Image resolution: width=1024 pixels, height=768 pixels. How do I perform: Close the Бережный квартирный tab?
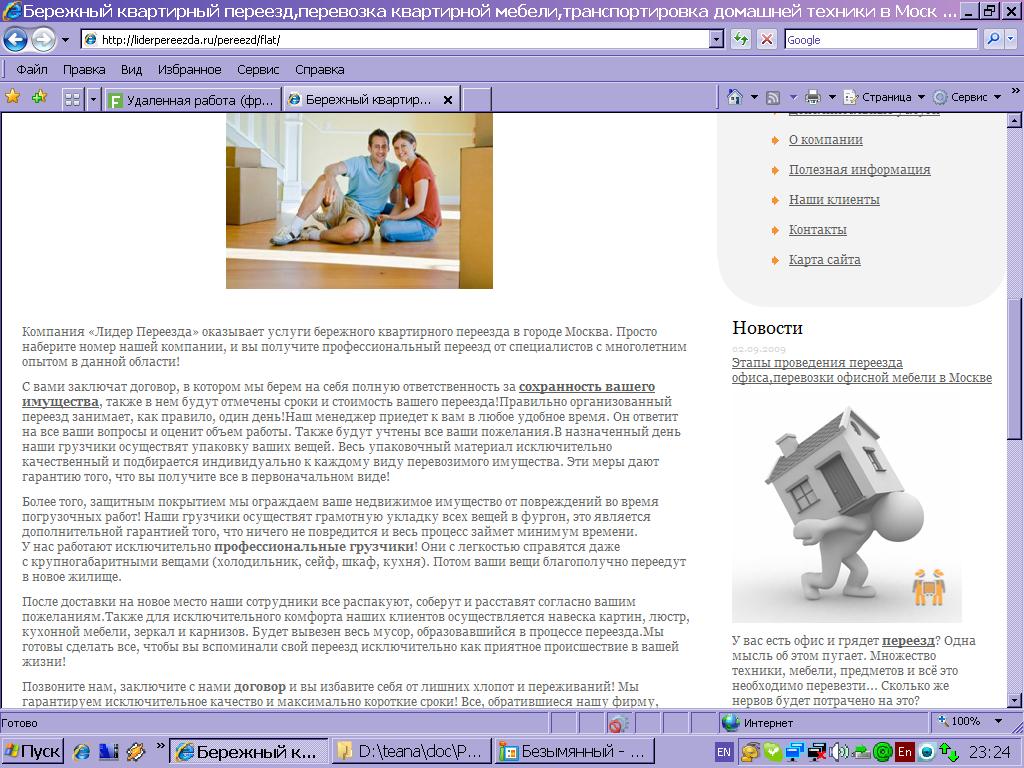(448, 100)
